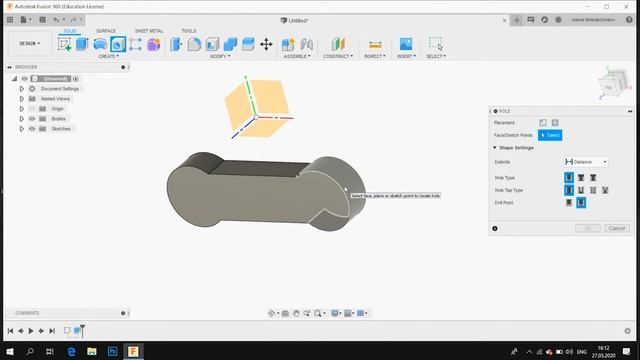The width and height of the screenshot is (640, 360).
Task: Switch to the Tools tab
Action: (189, 31)
